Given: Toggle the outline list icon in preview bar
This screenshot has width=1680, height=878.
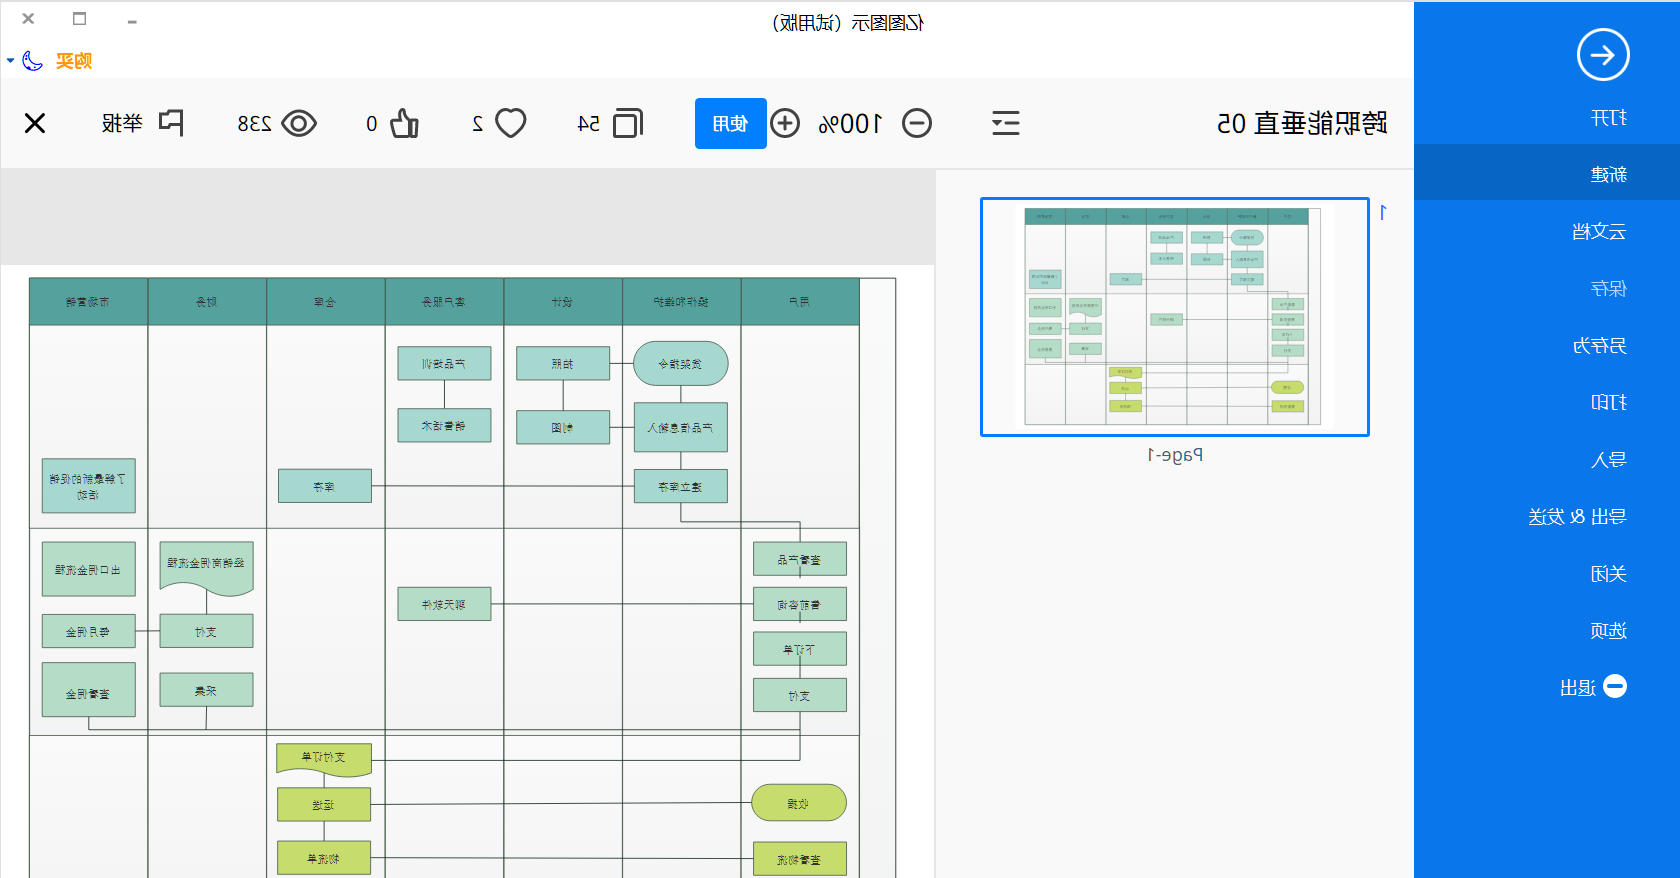Looking at the screenshot, I should (1006, 123).
